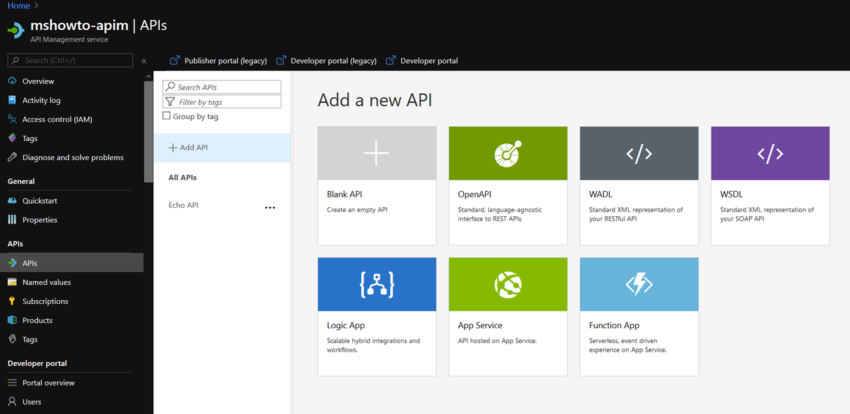Image resolution: width=850 pixels, height=414 pixels.
Task: Open the Logic App tile icon
Action: coord(376,284)
